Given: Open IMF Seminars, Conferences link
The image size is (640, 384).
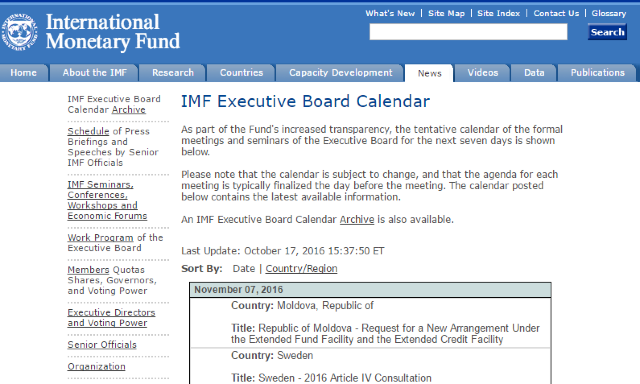Looking at the screenshot, I should [x=107, y=200].
